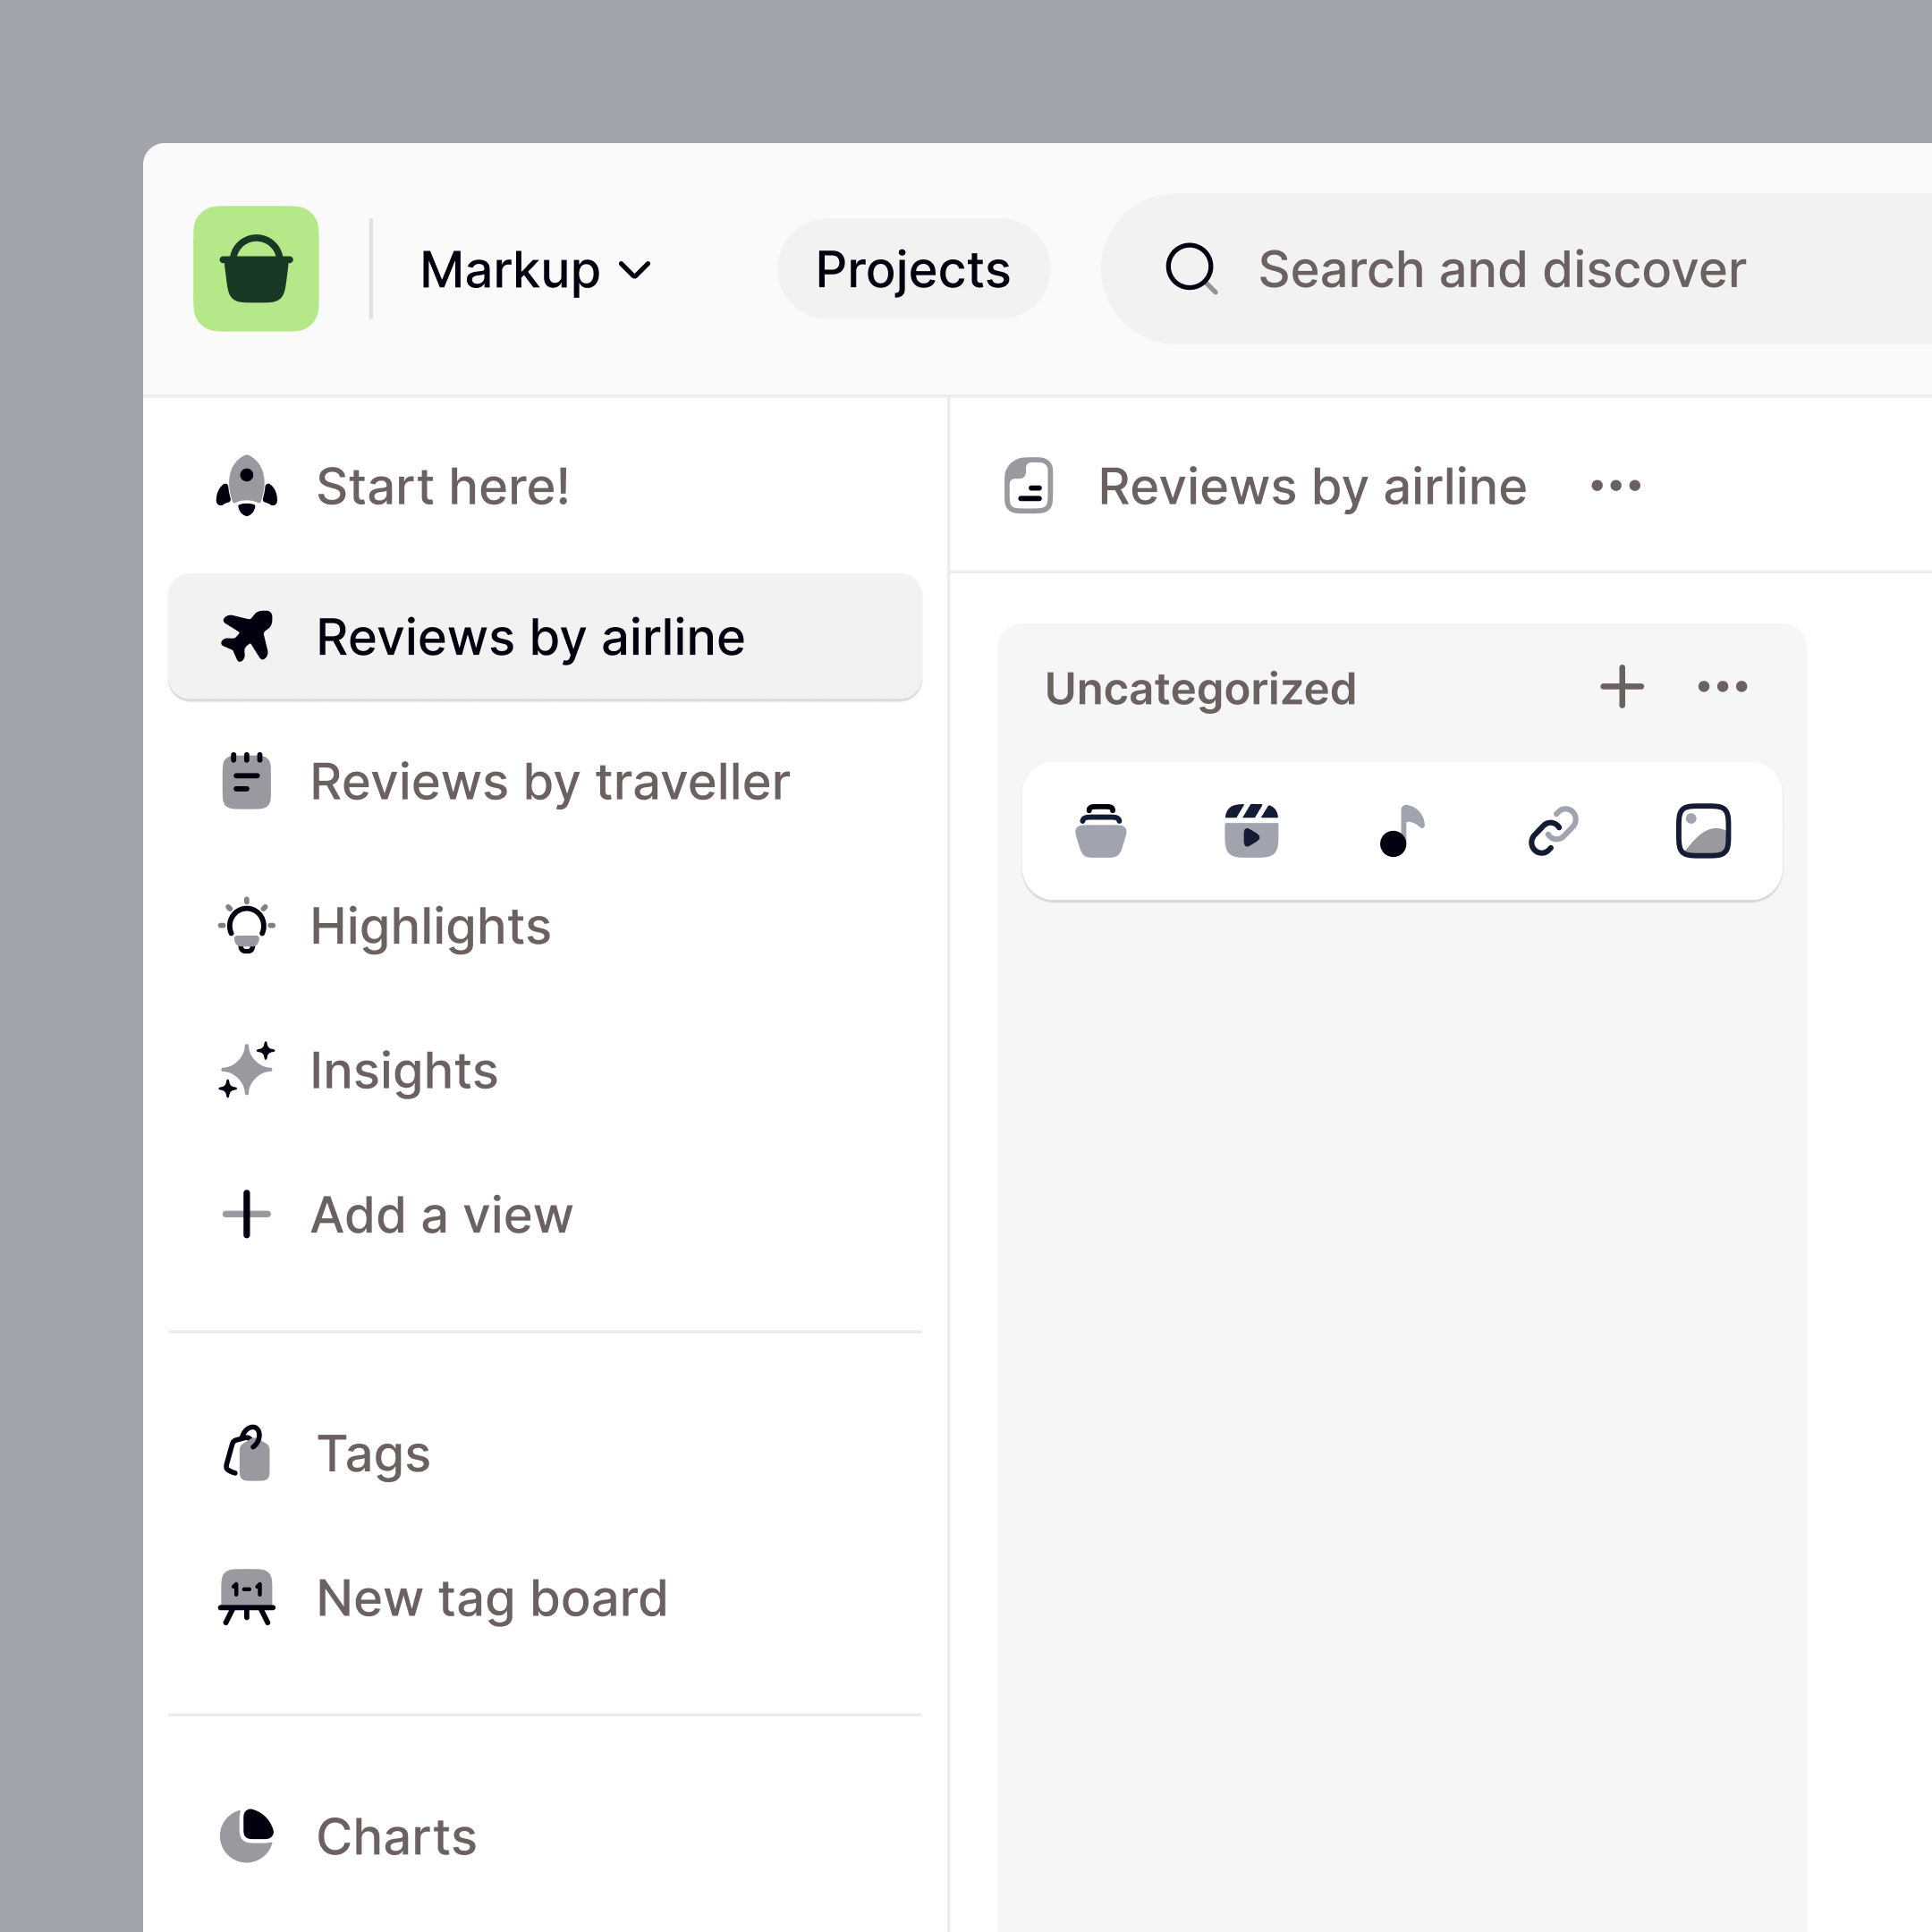Screen dimensions: 1932x1932
Task: Open the more options menu beside header title
Action: pos(1616,486)
